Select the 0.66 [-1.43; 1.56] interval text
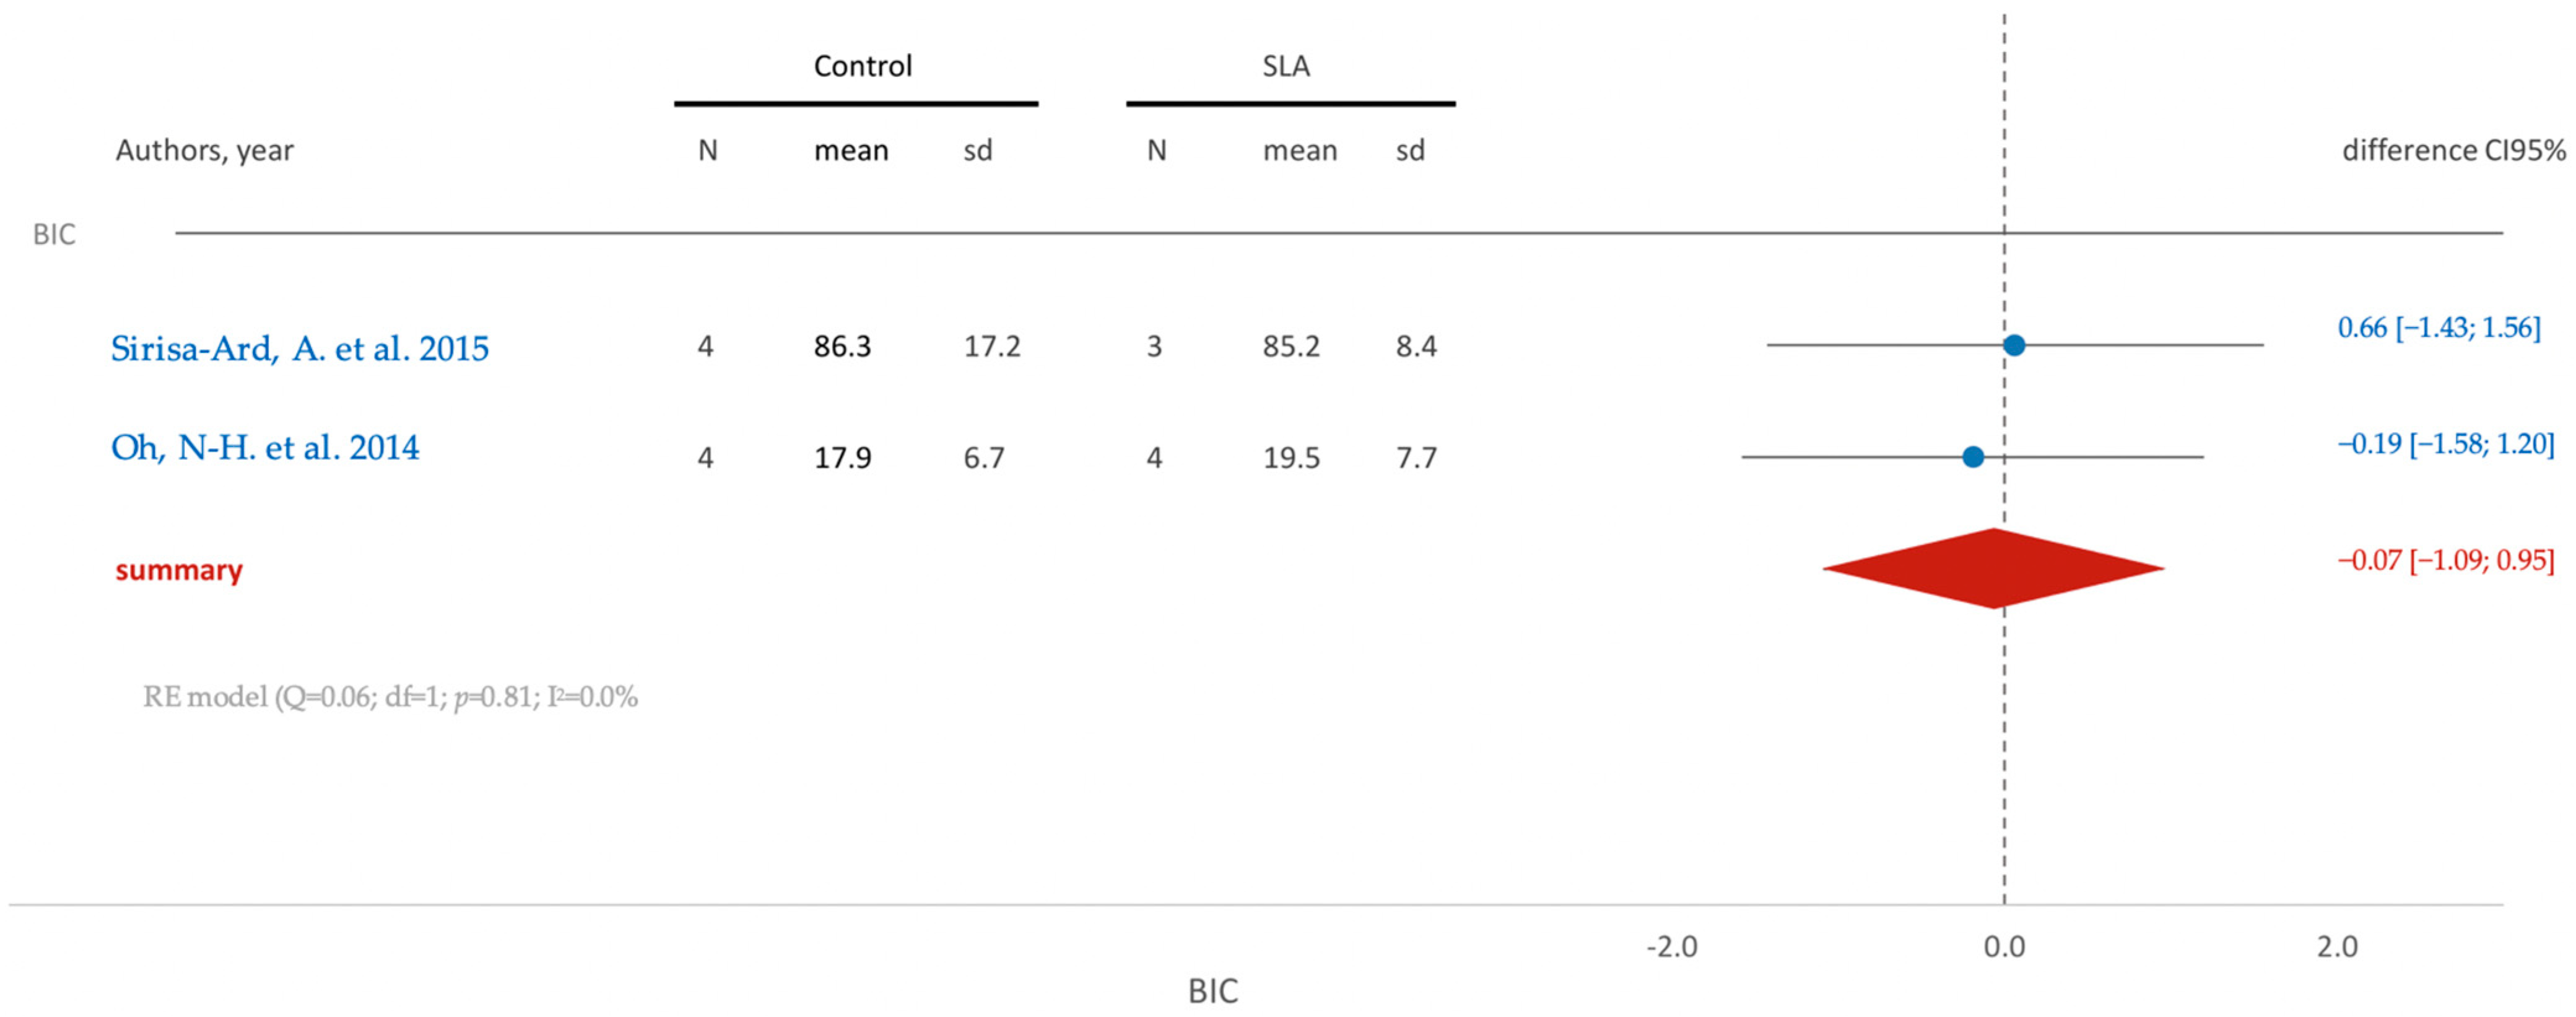This screenshot has height=1017, width=2576. click(x=2439, y=328)
